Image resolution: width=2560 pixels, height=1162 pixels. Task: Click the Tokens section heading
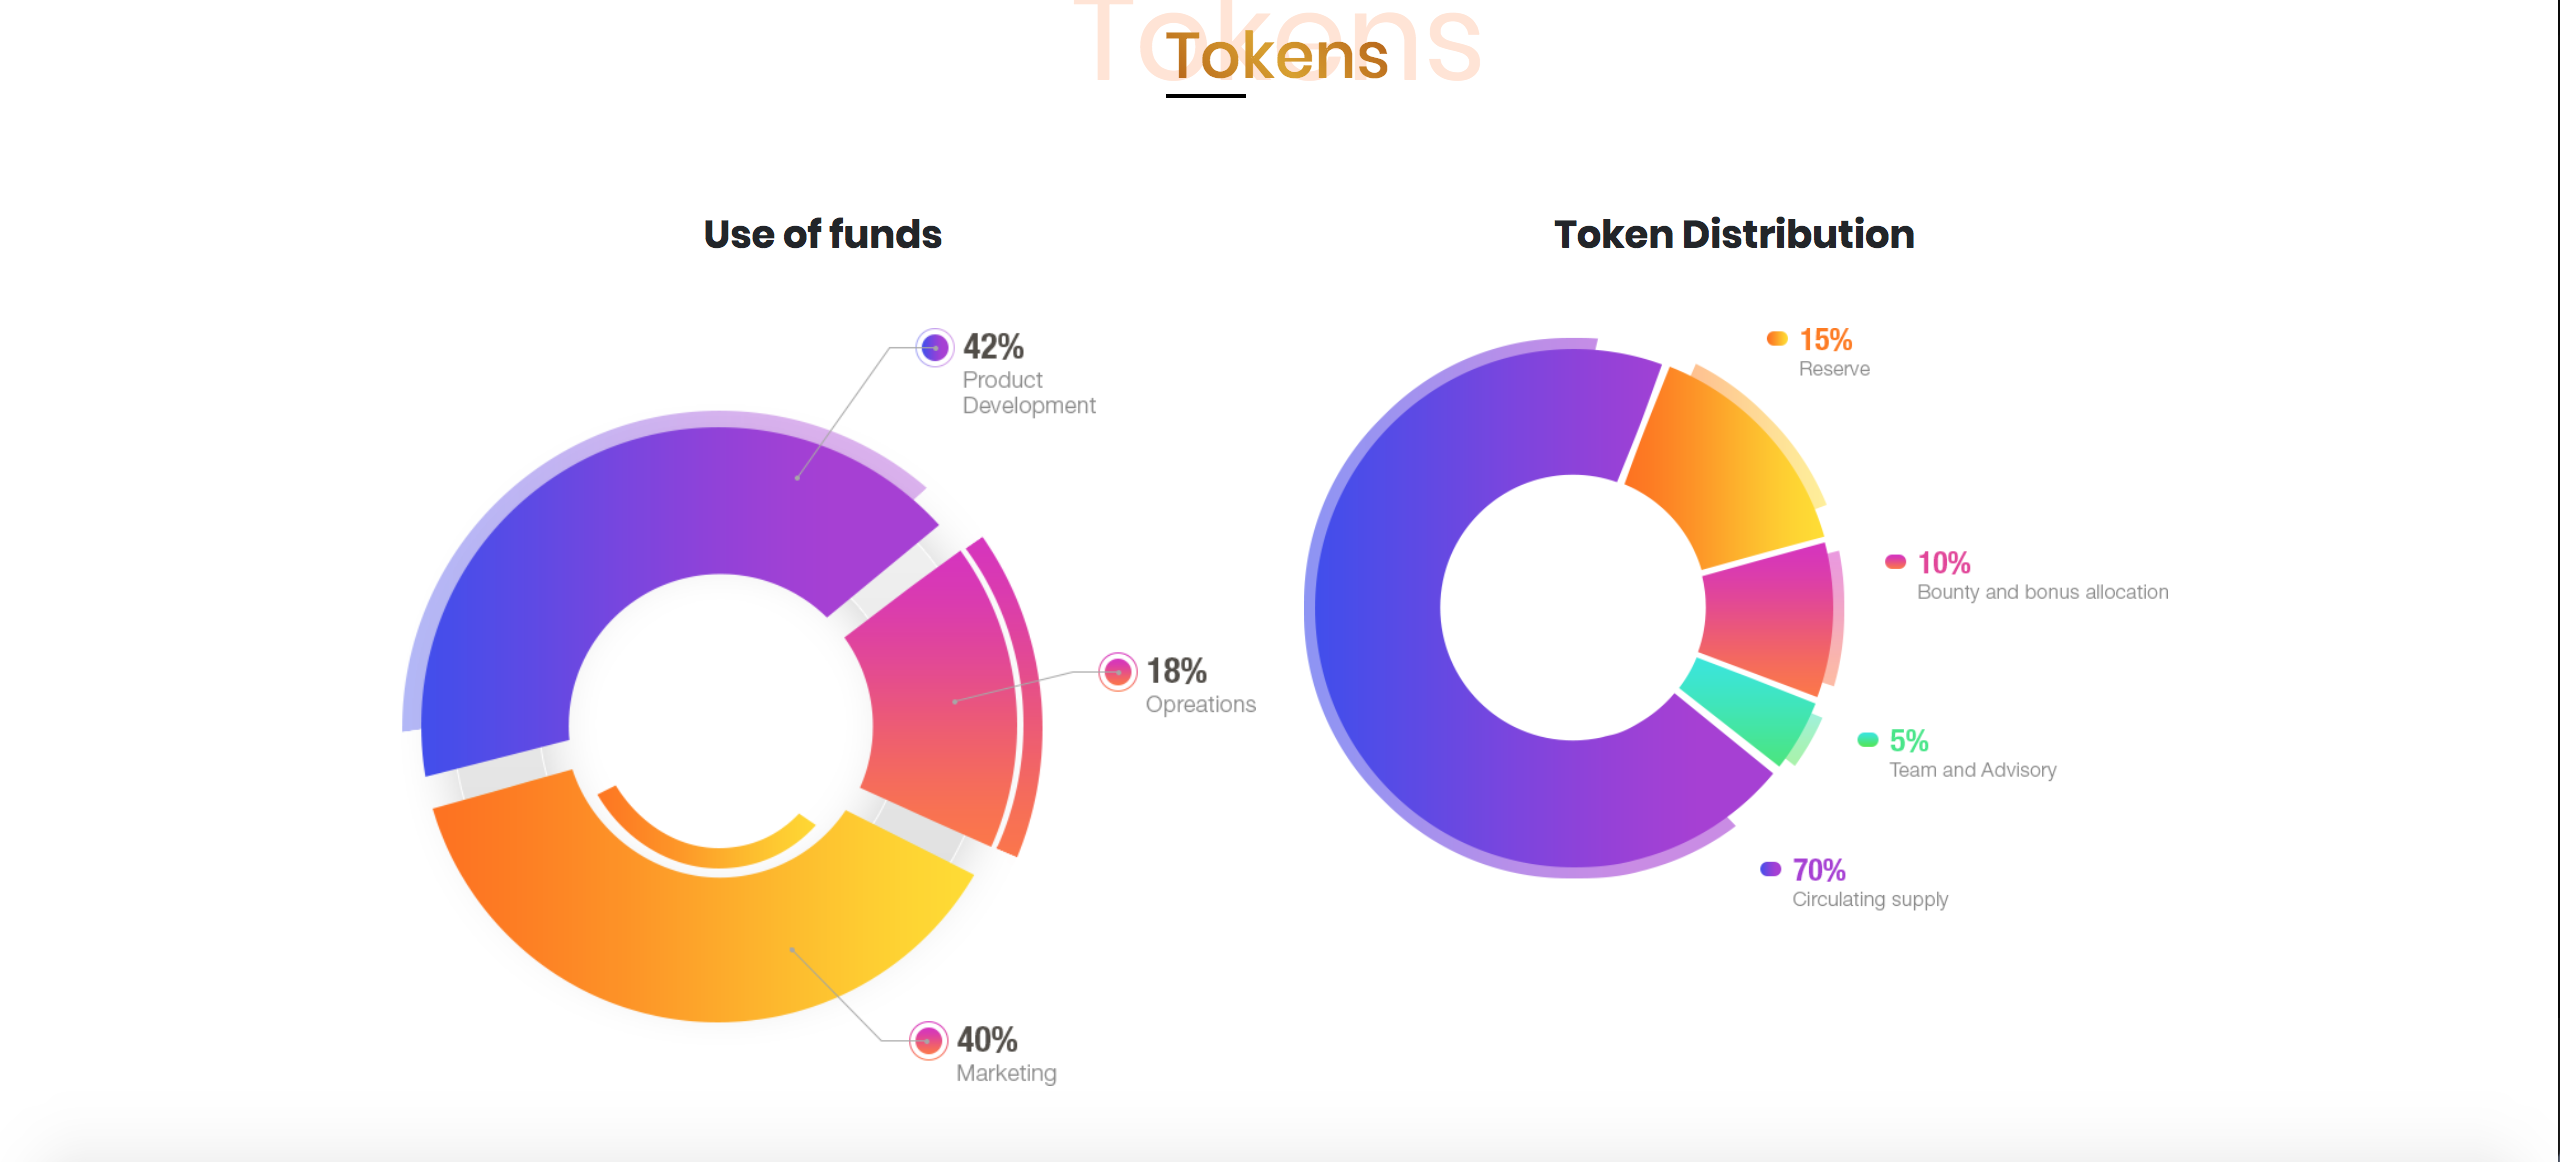click(1277, 55)
